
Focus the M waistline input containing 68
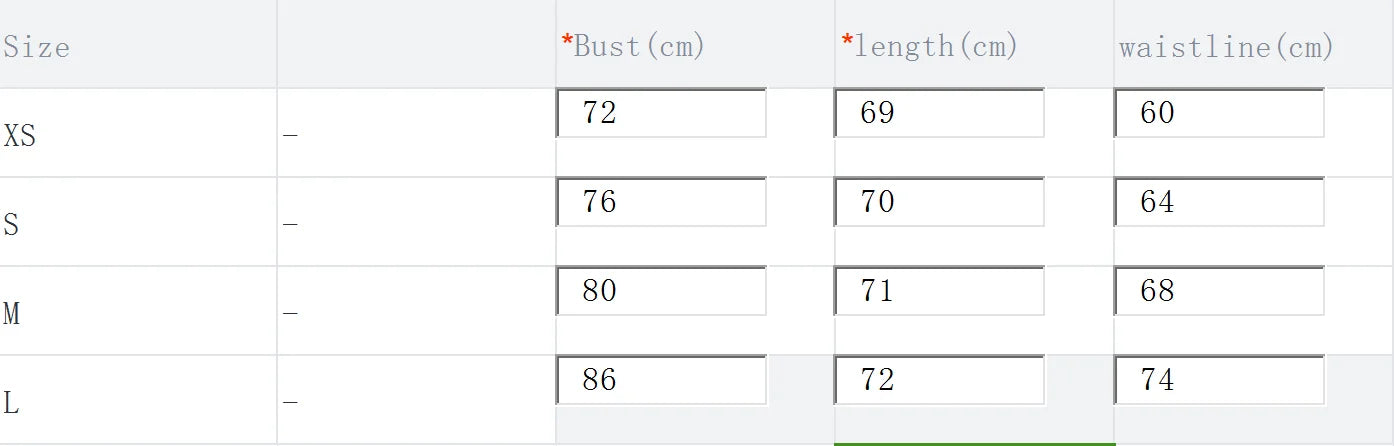(x=1219, y=291)
